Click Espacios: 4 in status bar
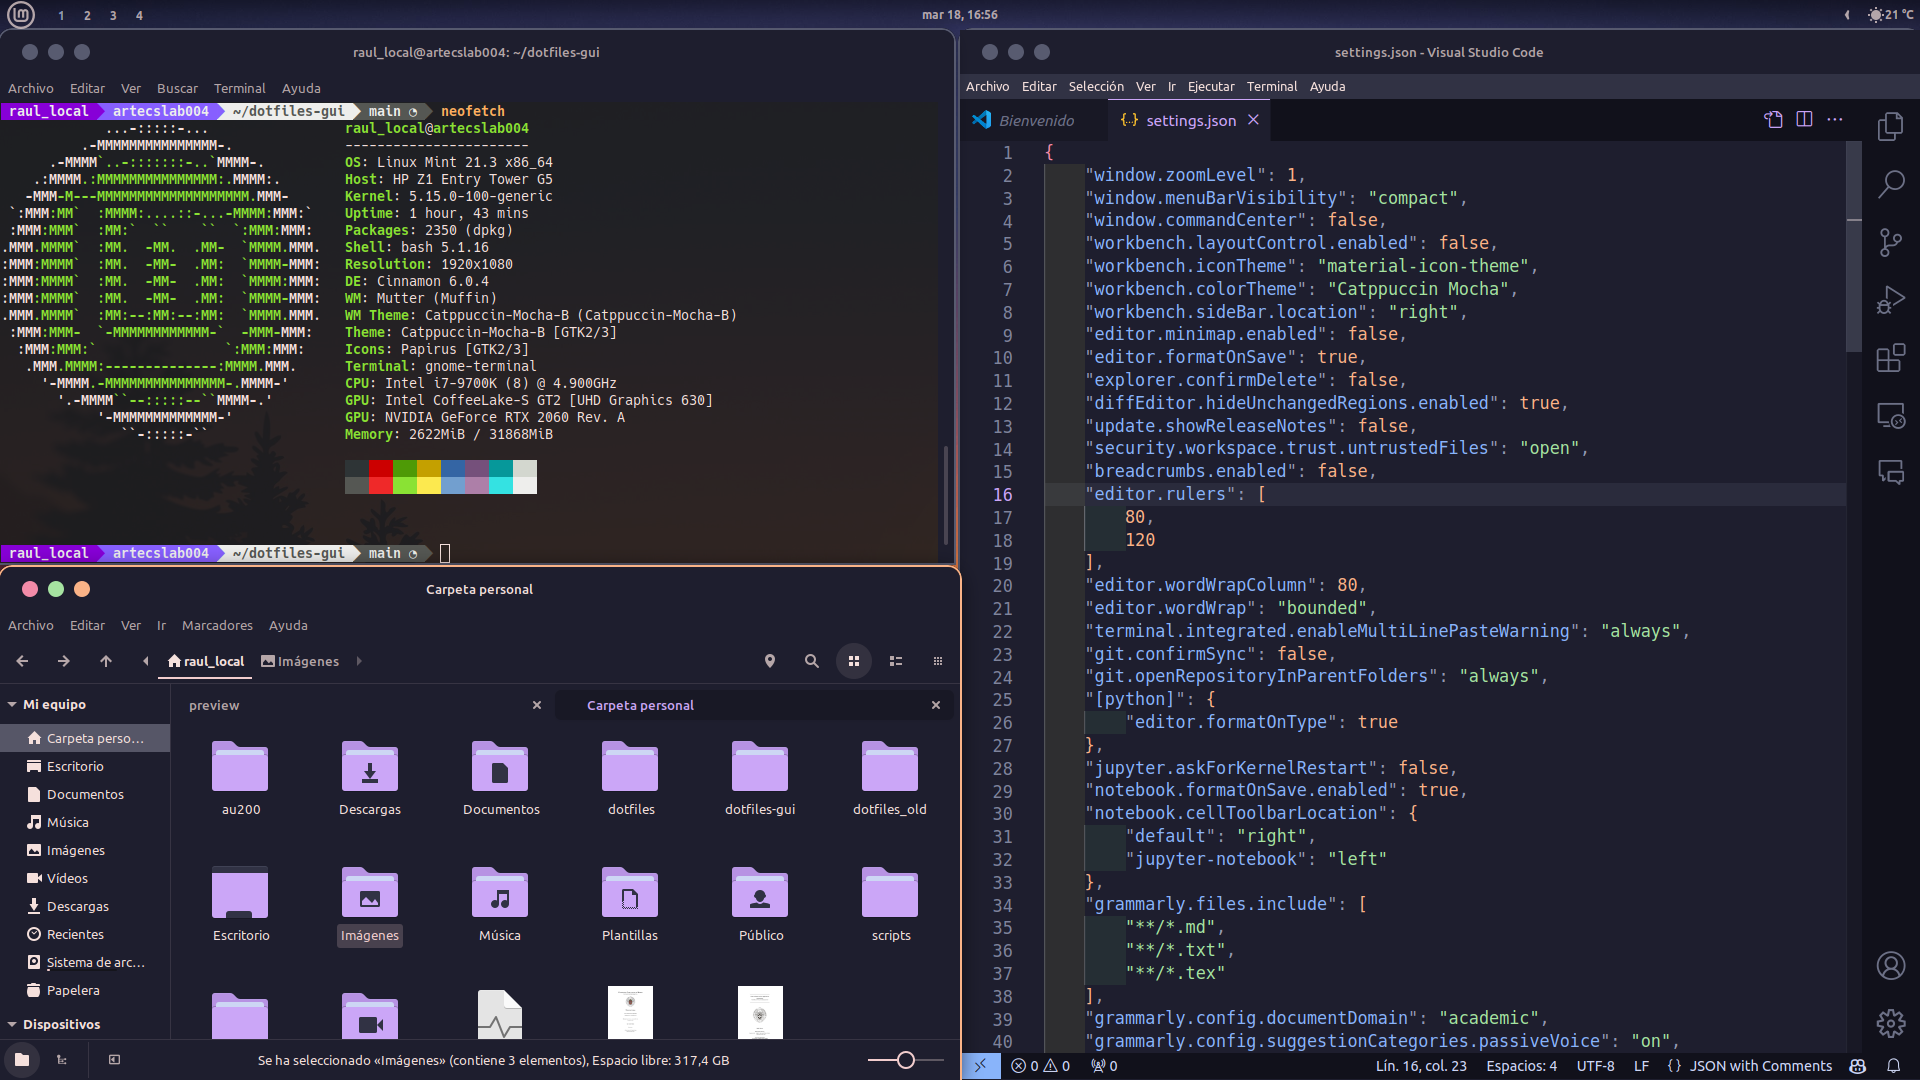This screenshot has height=1080, width=1920. click(x=1521, y=1066)
